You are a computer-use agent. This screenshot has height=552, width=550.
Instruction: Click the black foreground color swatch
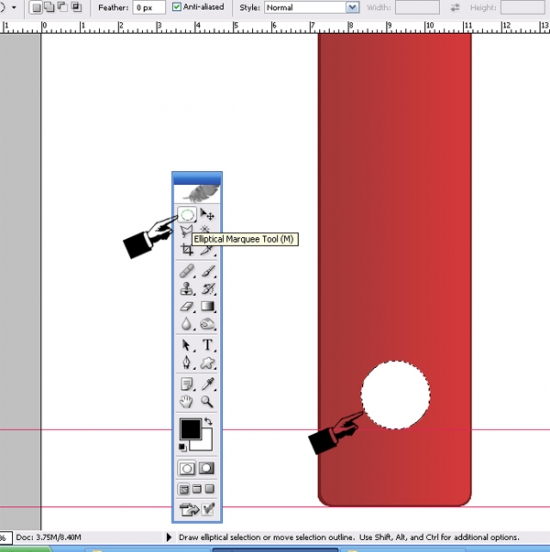point(190,428)
